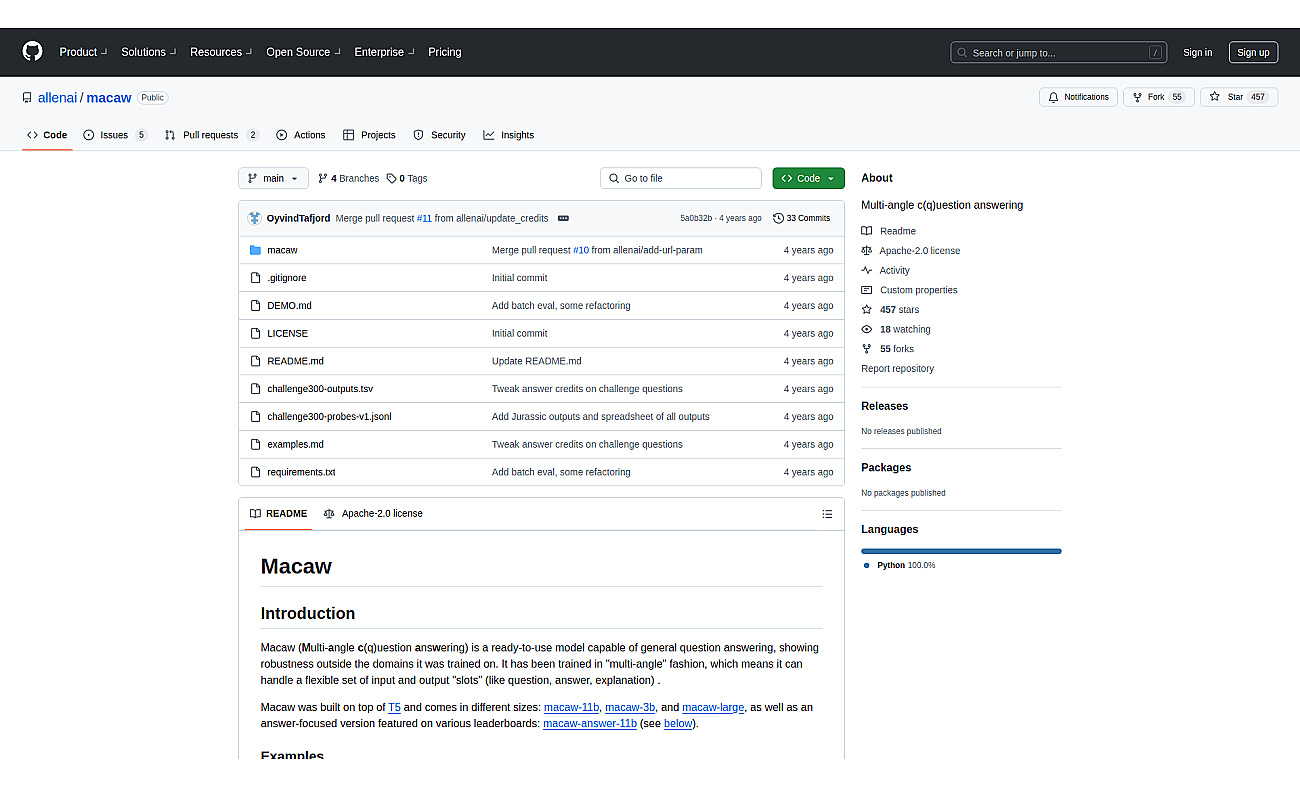Click the notifications bell icon
1300x788 pixels.
[1052, 97]
